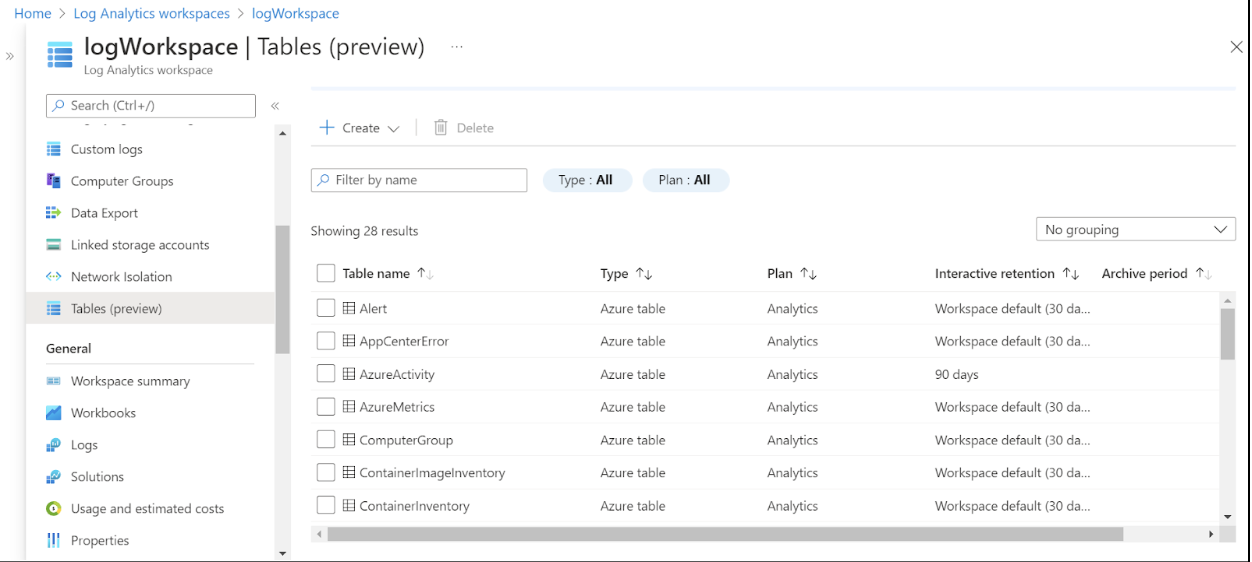The image size is (1252, 562).
Task: Sort by Interactive retention arrows
Action: pos(1071,274)
